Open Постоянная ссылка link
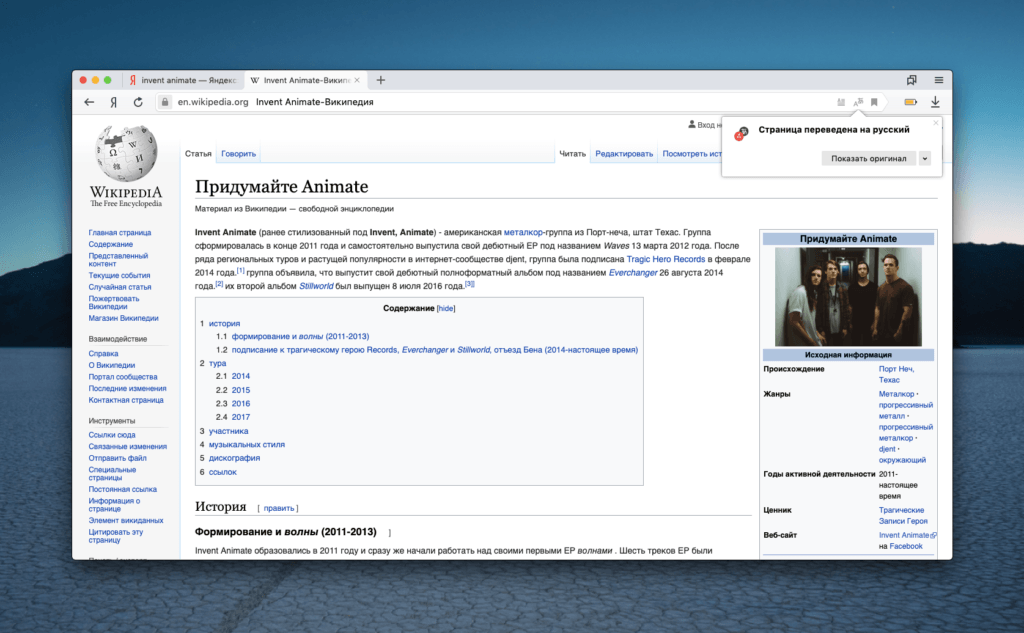The image size is (1024, 633). tap(122, 489)
